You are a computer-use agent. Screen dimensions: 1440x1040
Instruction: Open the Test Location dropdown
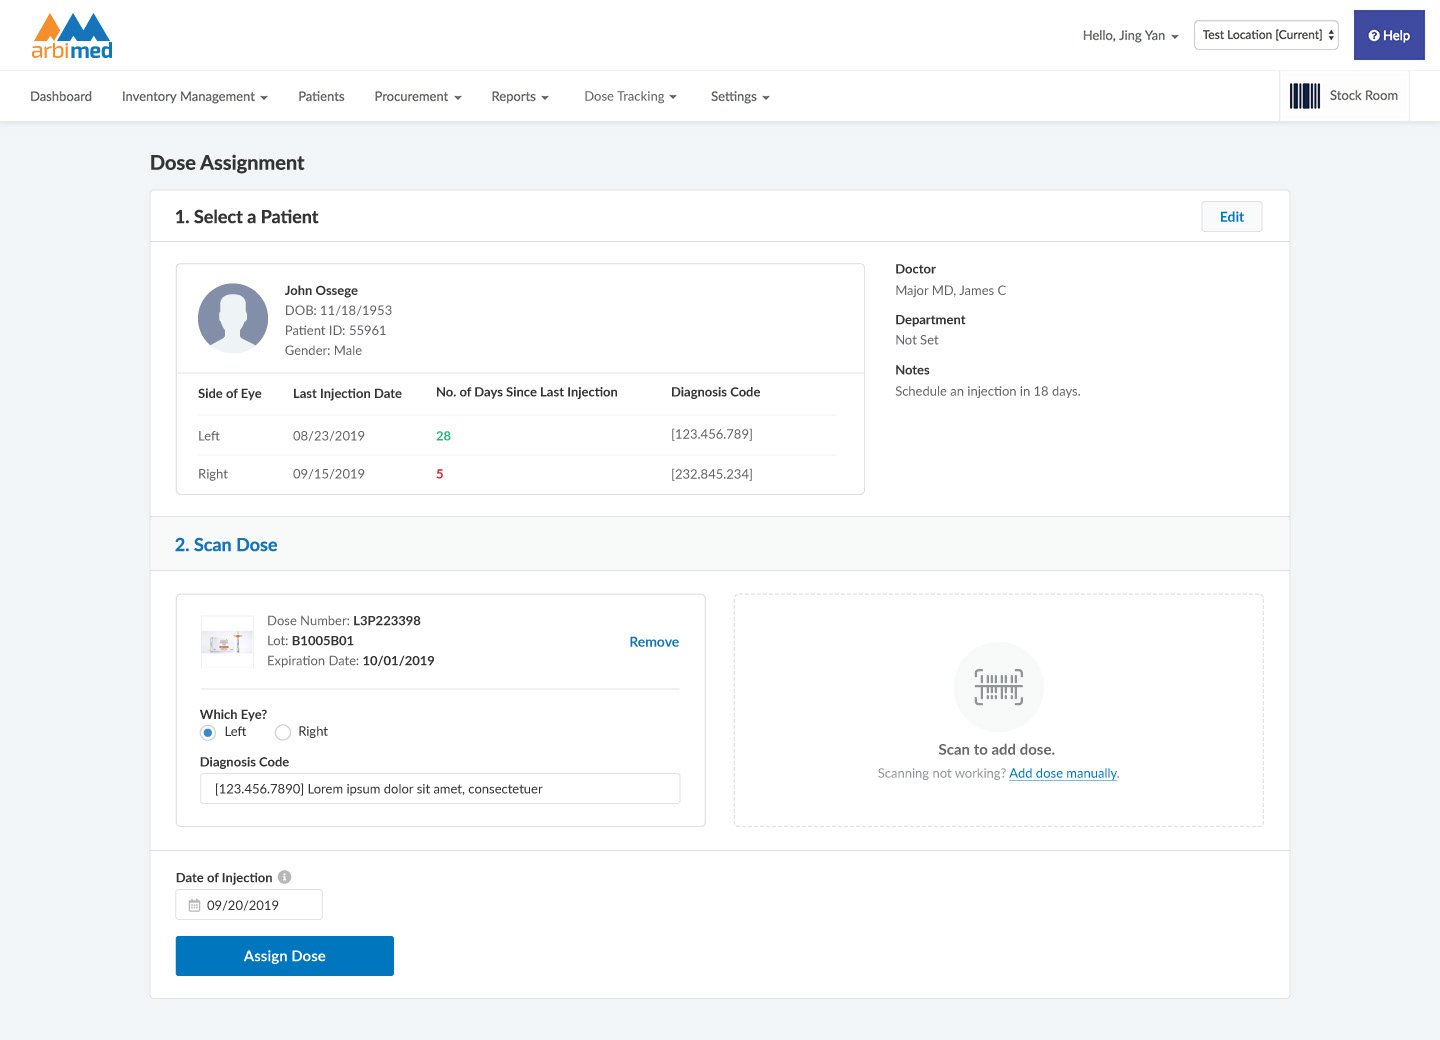pos(1266,35)
